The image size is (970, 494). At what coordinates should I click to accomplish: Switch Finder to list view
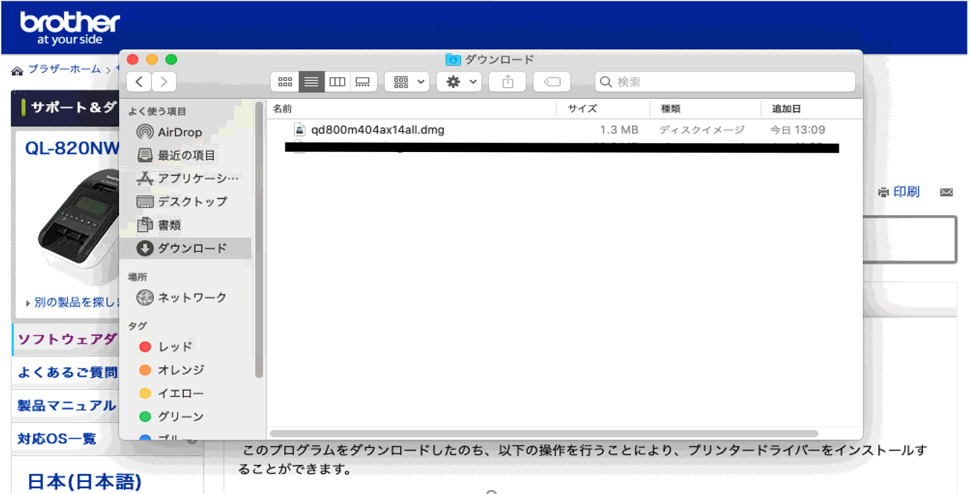[312, 82]
